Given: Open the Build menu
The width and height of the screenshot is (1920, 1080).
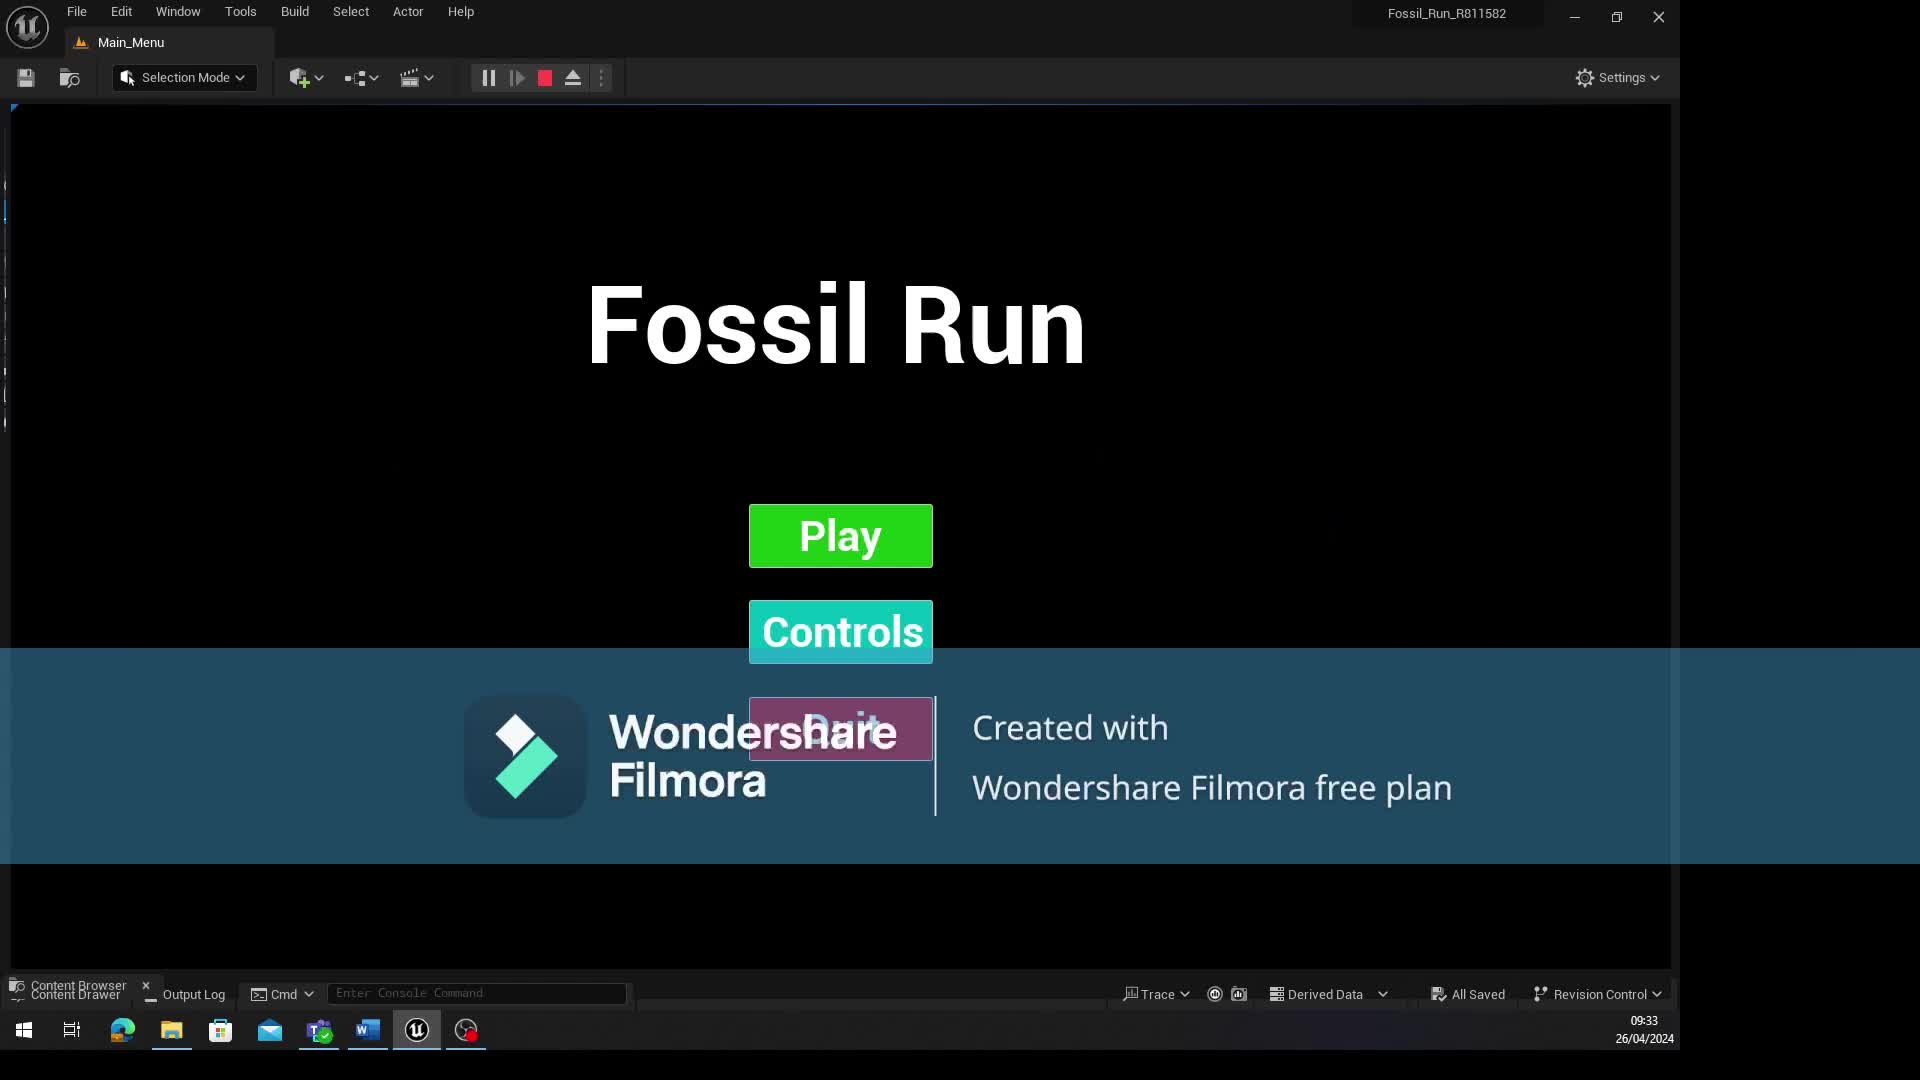Looking at the screenshot, I should [295, 12].
